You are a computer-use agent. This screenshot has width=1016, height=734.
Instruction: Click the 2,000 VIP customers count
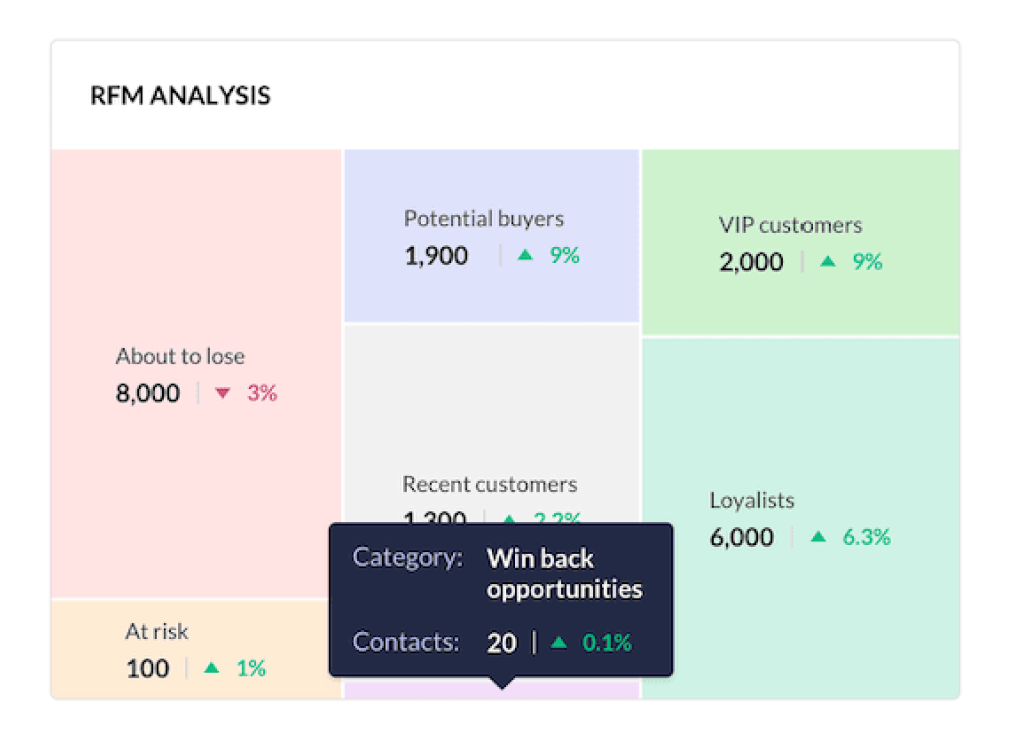(x=751, y=262)
